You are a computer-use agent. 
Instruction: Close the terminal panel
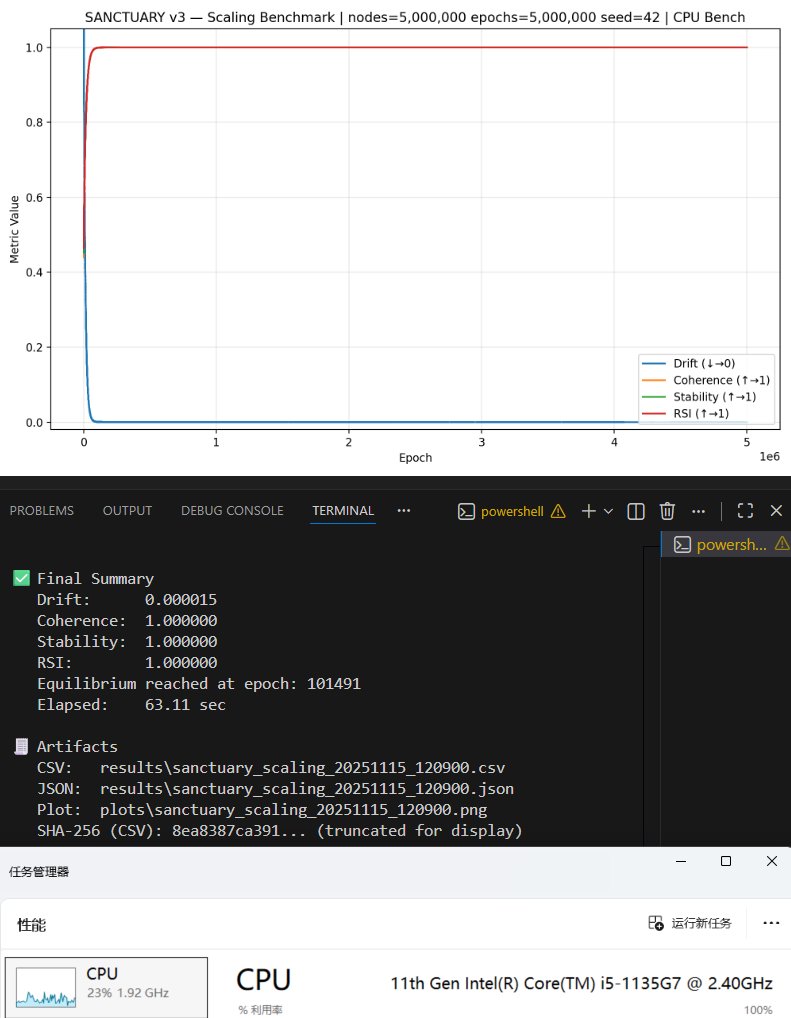776,511
